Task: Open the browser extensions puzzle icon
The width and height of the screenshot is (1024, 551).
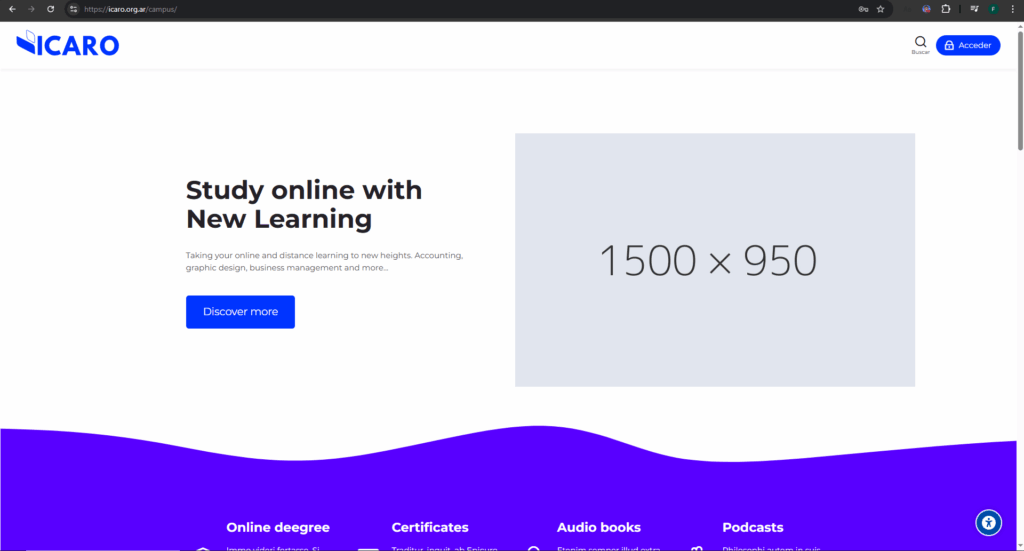Action: [x=946, y=9]
